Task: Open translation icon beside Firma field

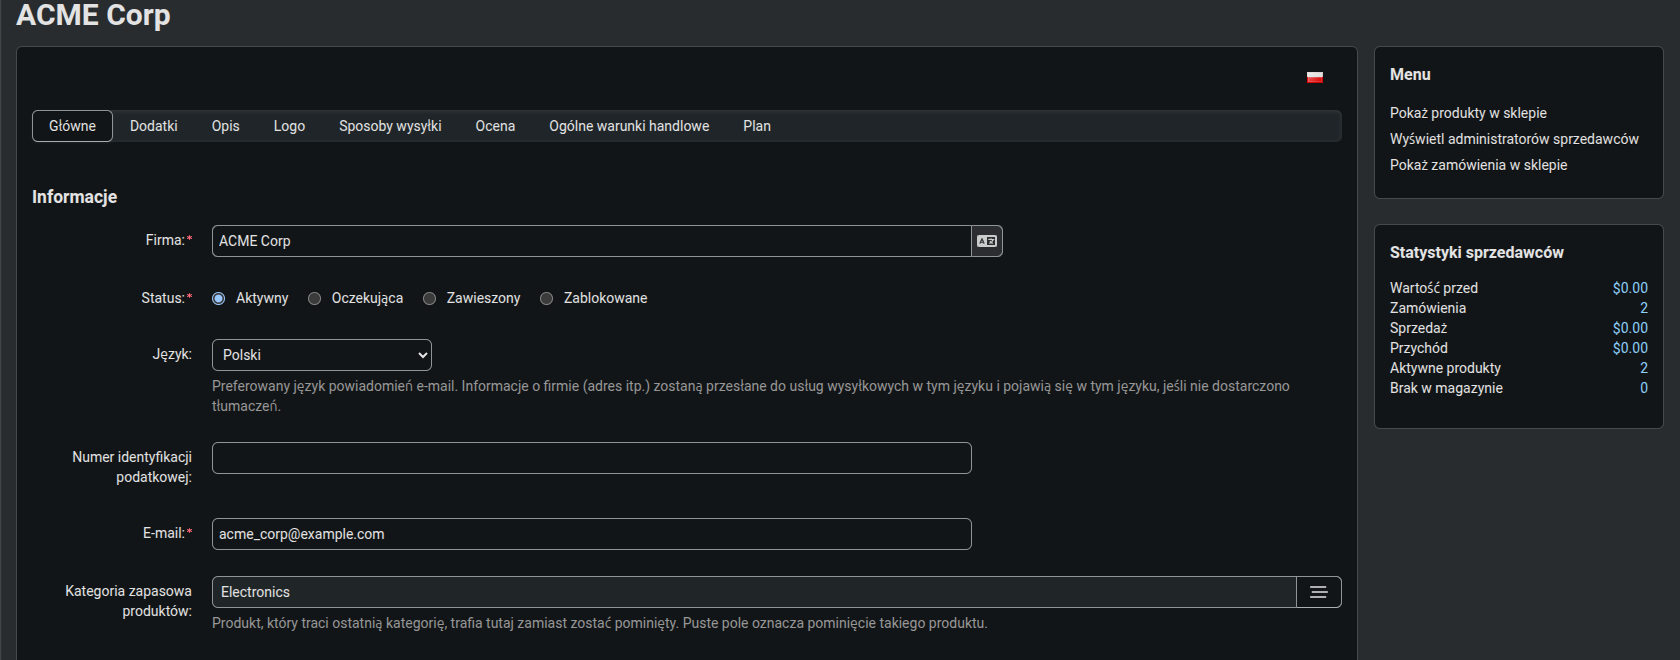Action: [987, 241]
